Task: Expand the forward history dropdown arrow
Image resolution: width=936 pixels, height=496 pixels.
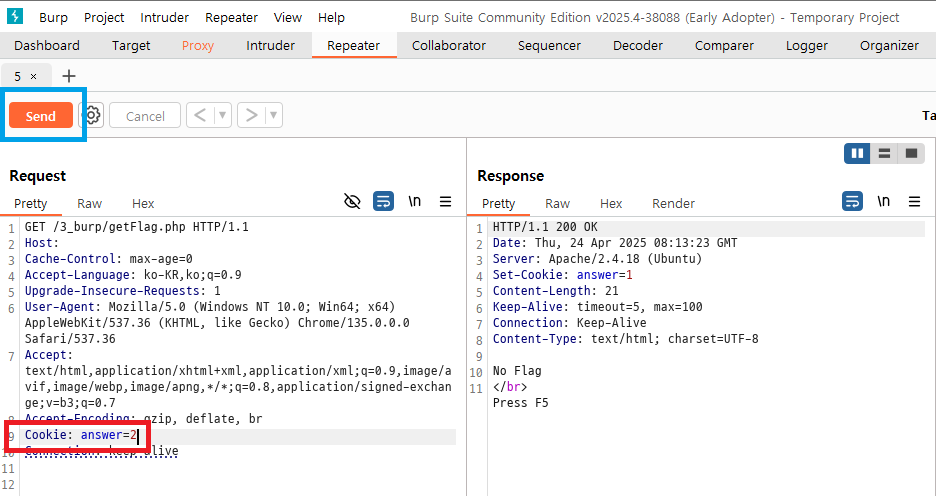Action: pos(274,115)
